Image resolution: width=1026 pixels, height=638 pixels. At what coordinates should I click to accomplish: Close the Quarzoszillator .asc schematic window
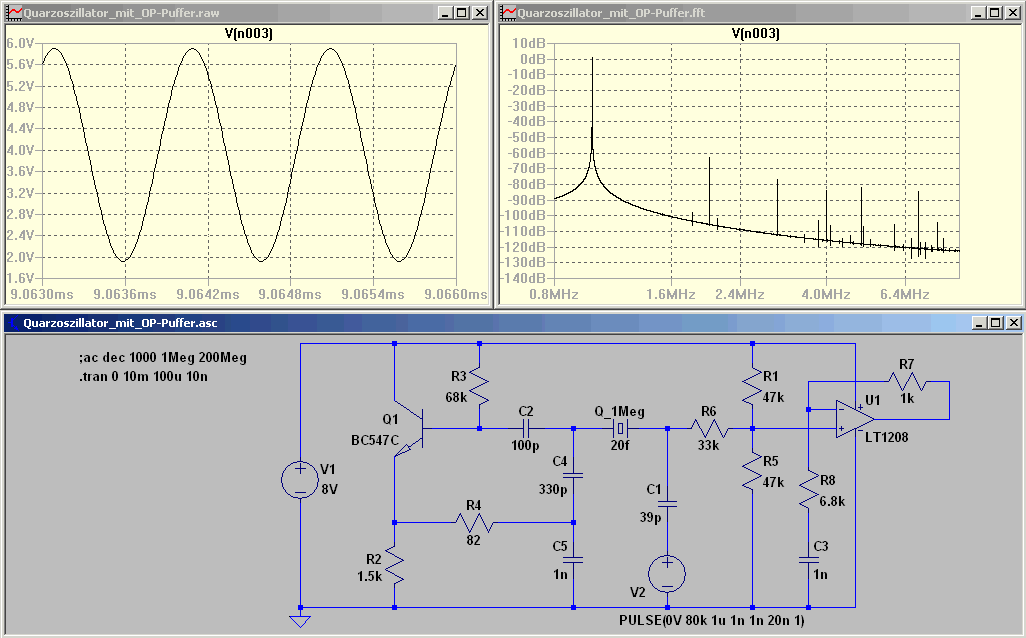point(1014,323)
